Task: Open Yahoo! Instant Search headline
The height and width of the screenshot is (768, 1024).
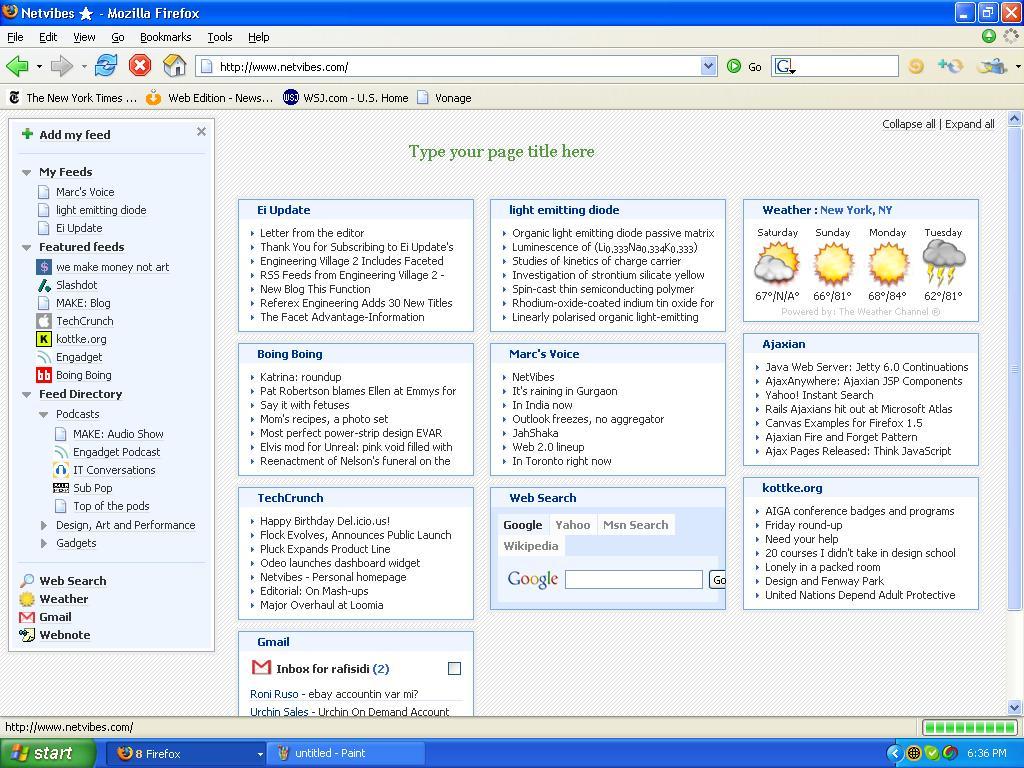Action: 819,394
